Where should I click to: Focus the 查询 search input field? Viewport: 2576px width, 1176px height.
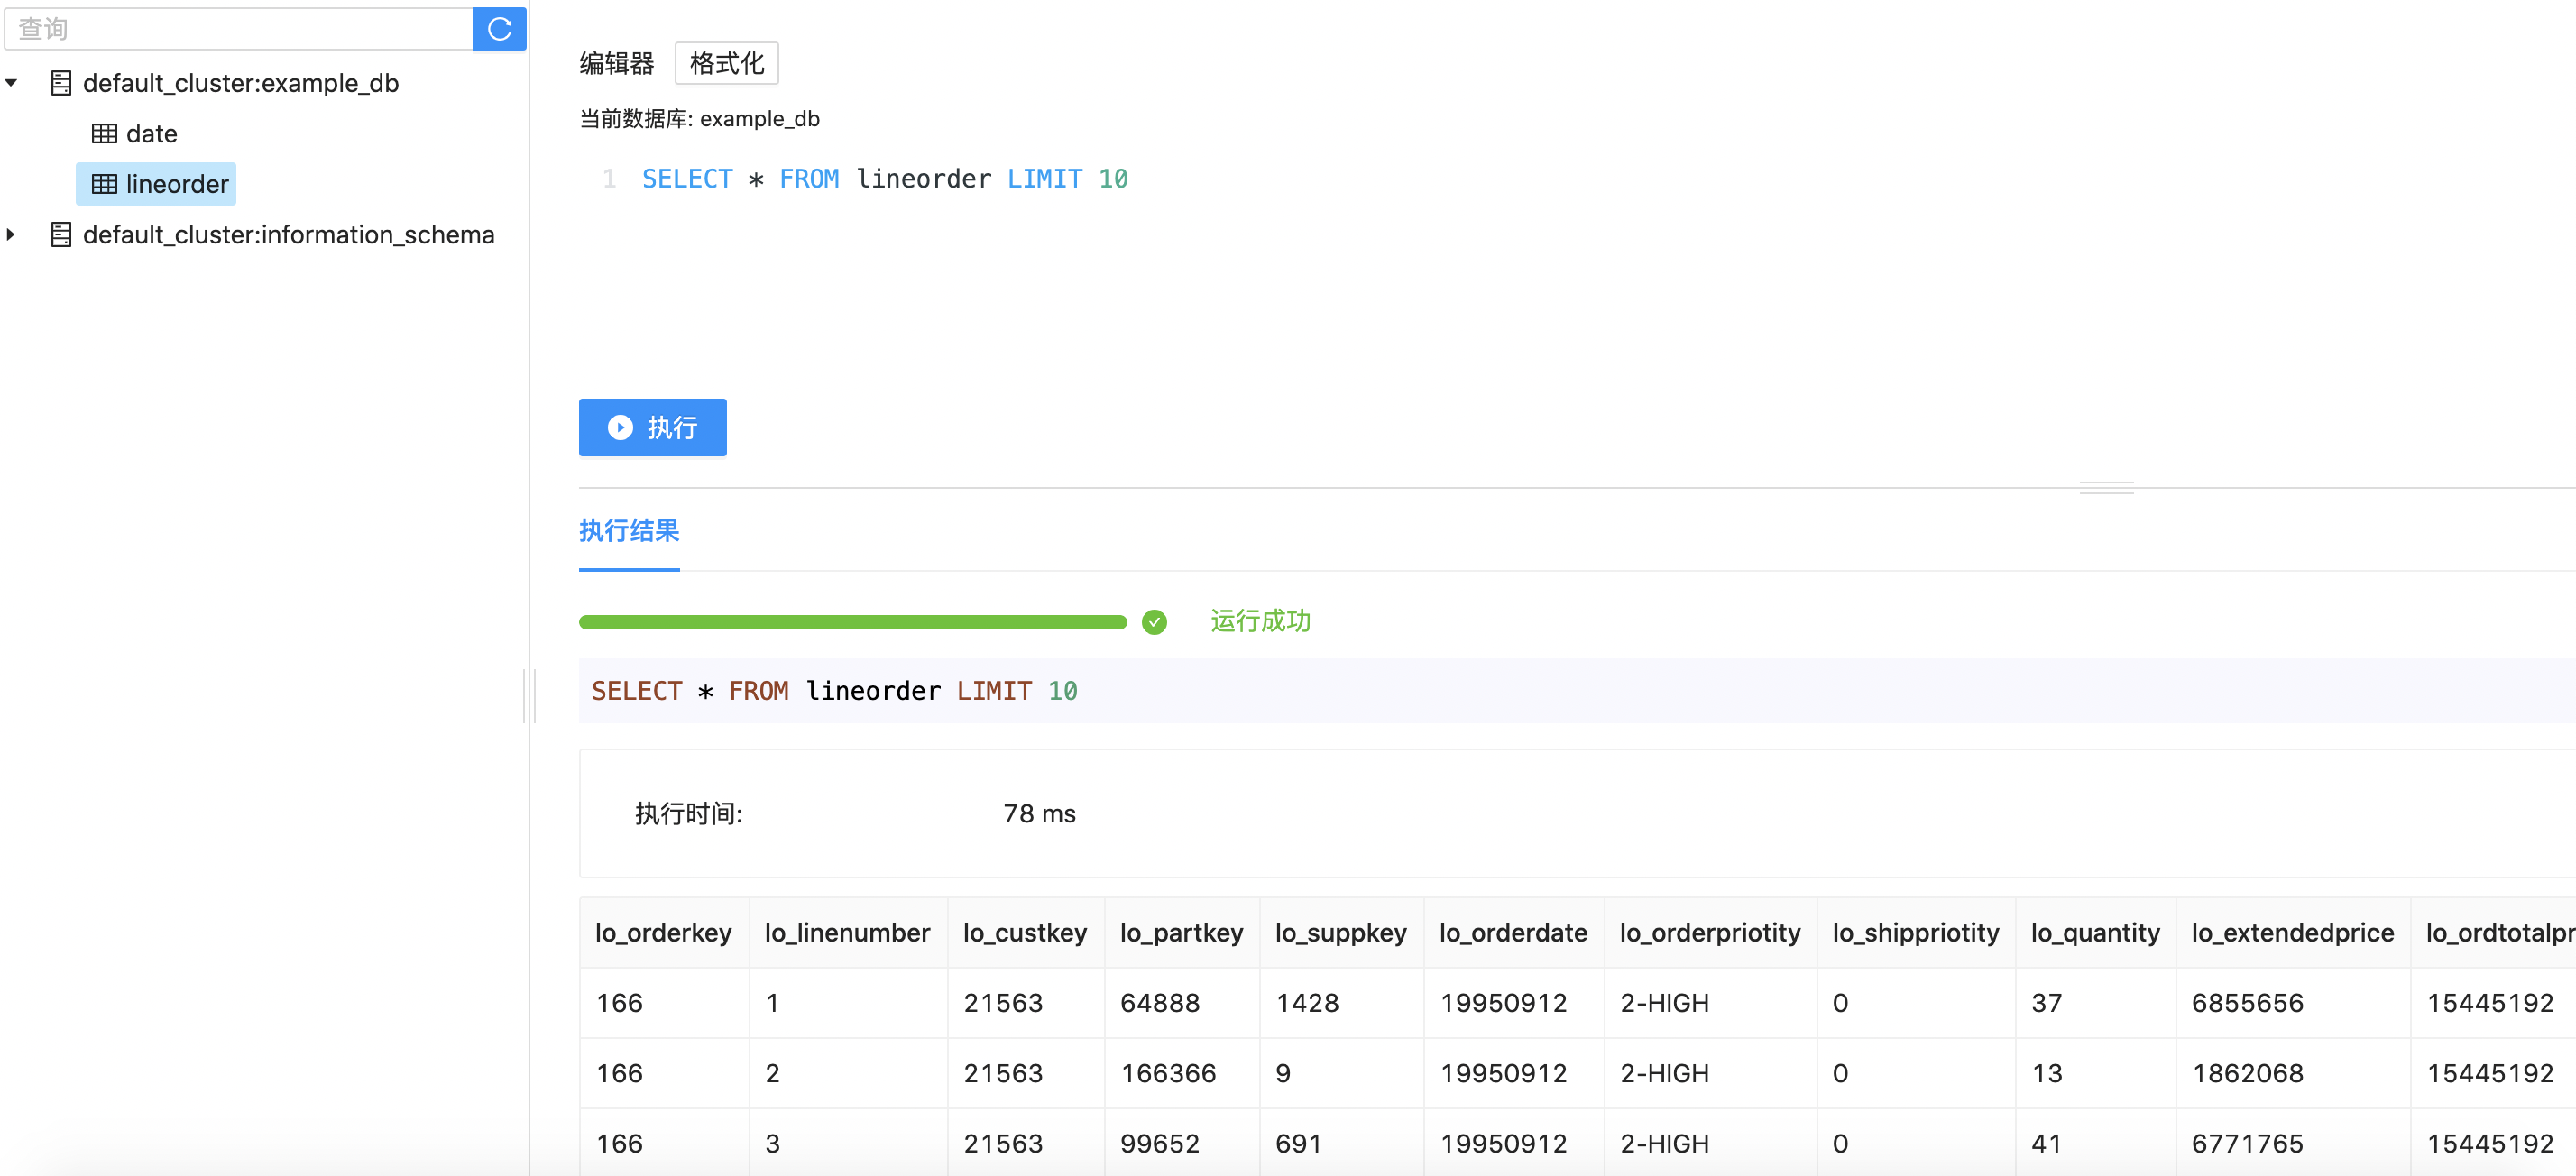click(x=238, y=29)
